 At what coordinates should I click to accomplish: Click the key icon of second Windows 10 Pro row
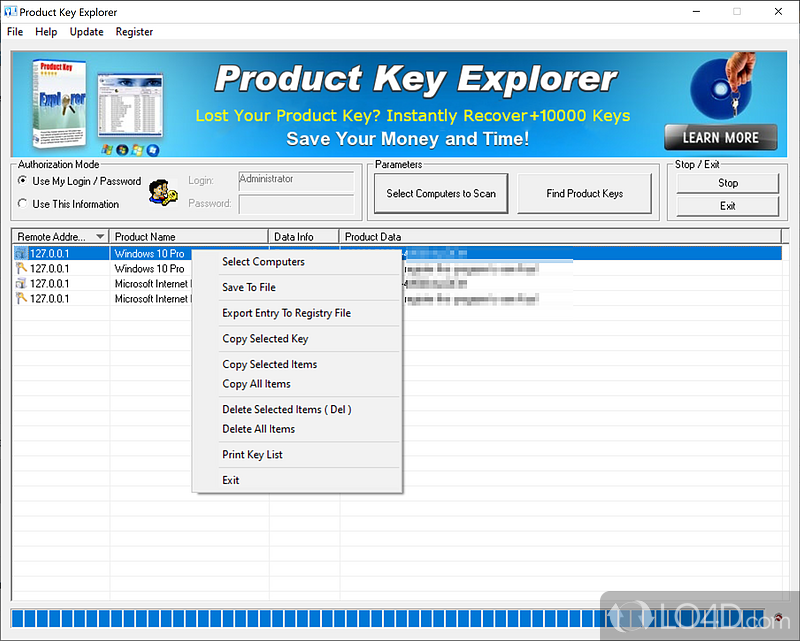[x=20, y=268]
